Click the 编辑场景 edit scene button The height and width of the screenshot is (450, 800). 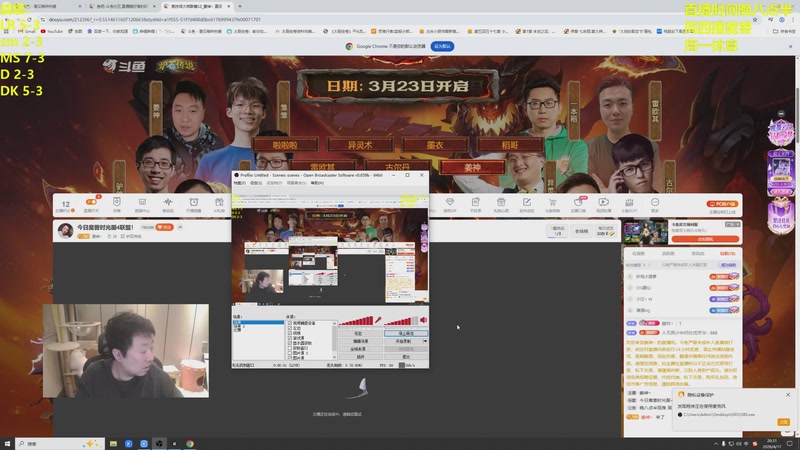click(361, 341)
